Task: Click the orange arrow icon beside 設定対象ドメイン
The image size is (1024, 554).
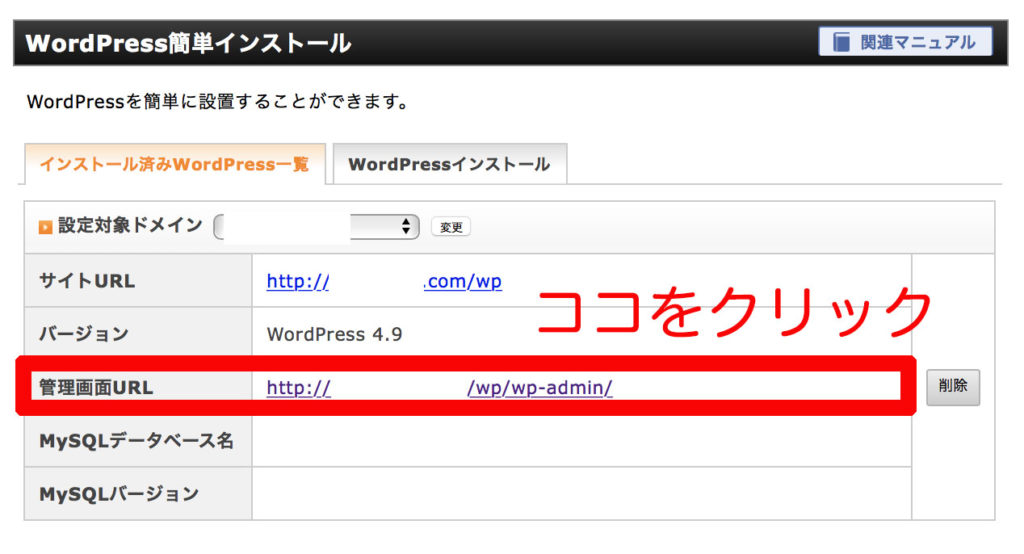Action: 45,227
